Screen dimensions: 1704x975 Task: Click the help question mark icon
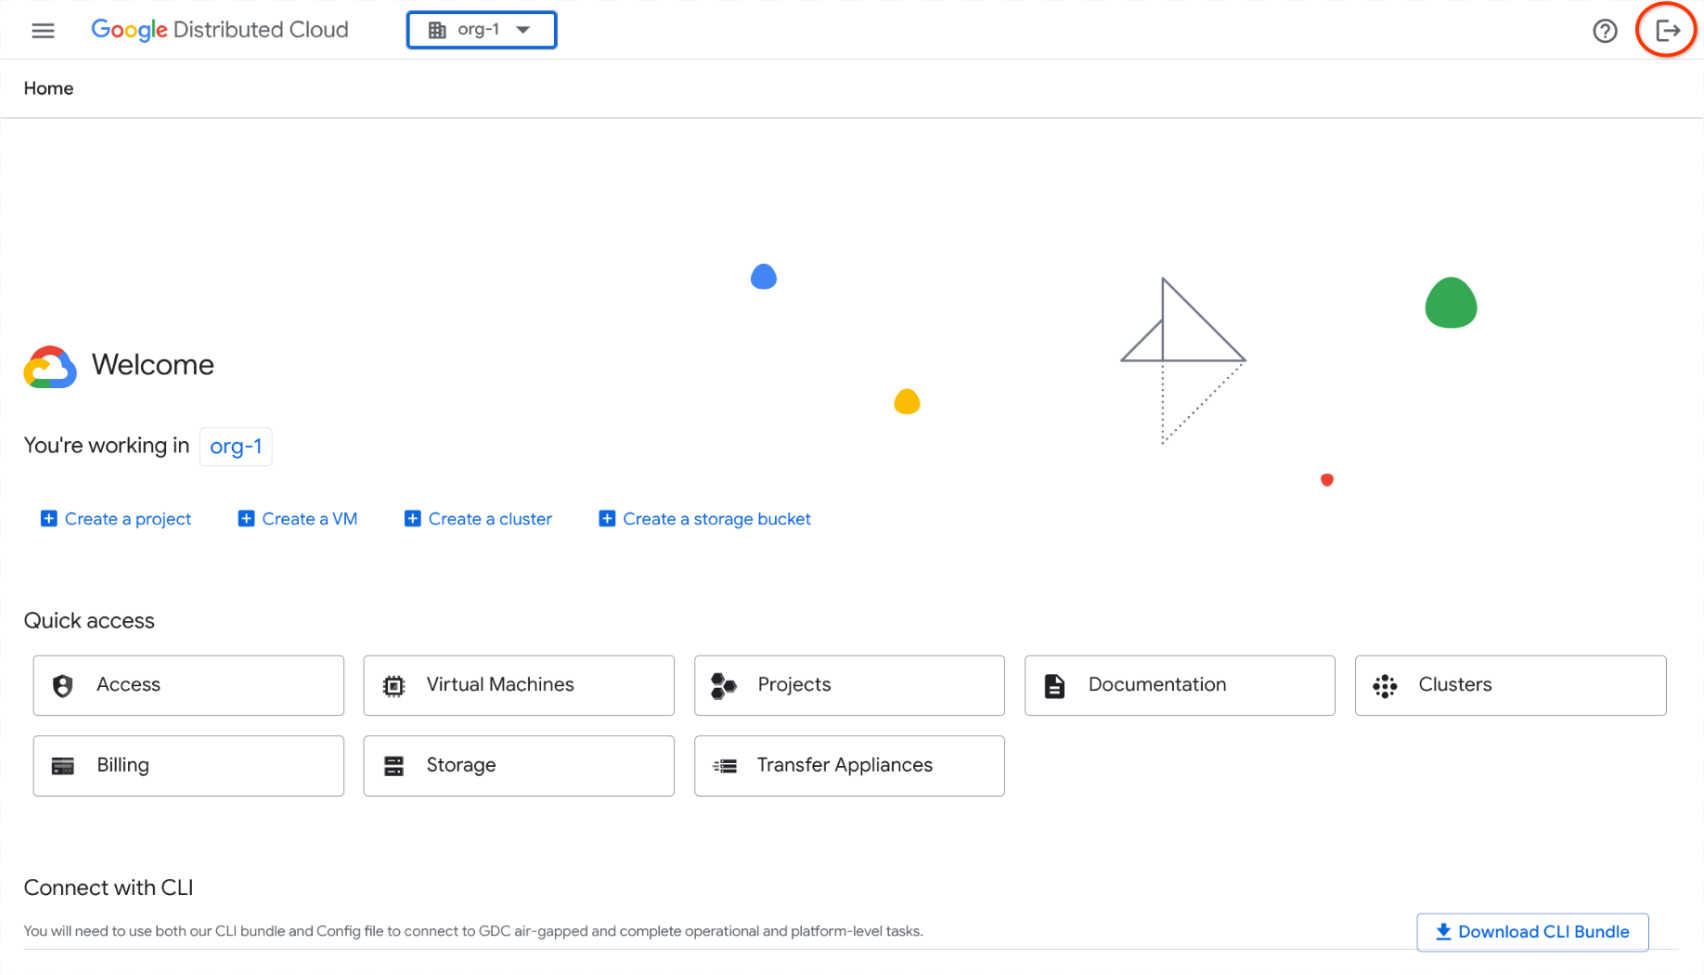pyautogui.click(x=1604, y=31)
